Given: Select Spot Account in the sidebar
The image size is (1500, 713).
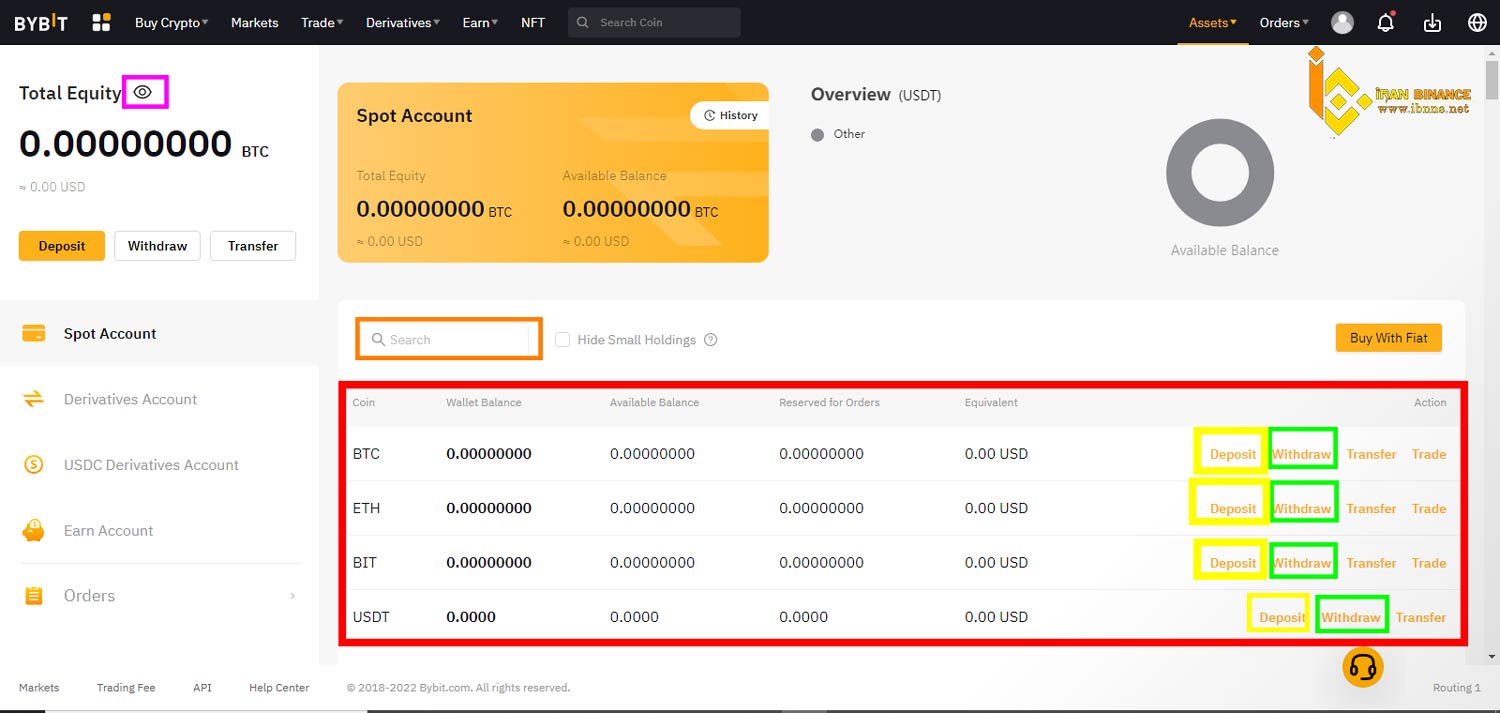Looking at the screenshot, I should coord(160,334).
